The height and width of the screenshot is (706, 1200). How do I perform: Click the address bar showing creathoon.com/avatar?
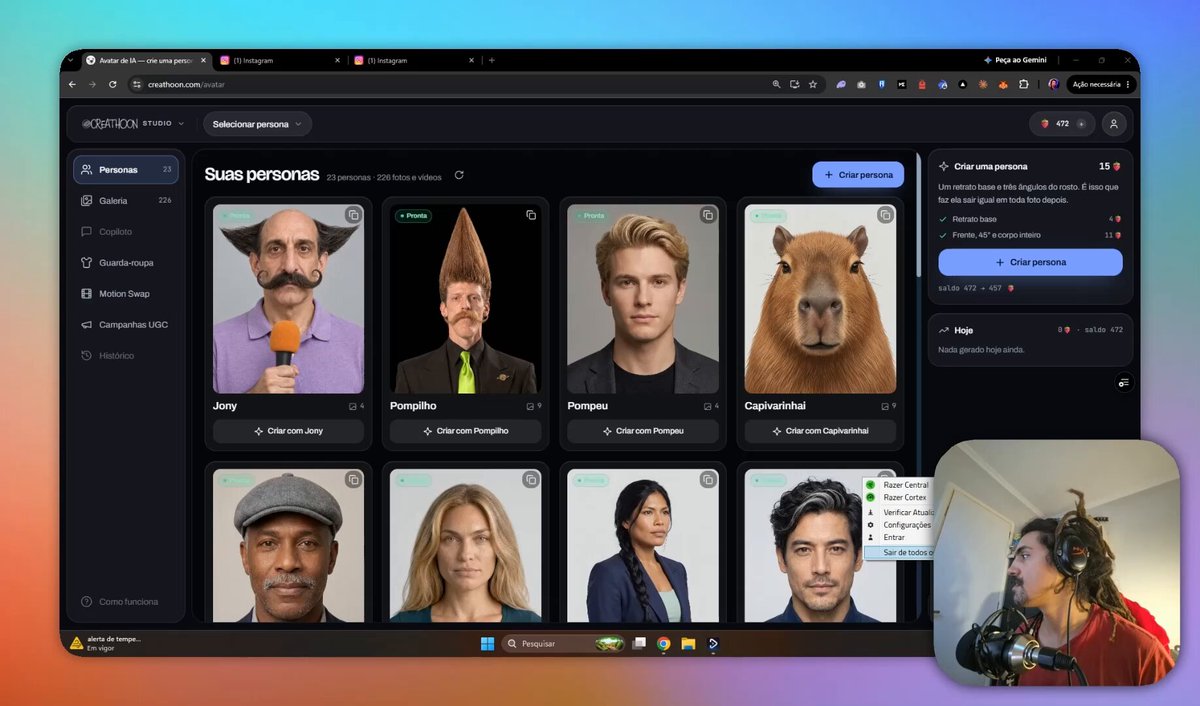450,85
